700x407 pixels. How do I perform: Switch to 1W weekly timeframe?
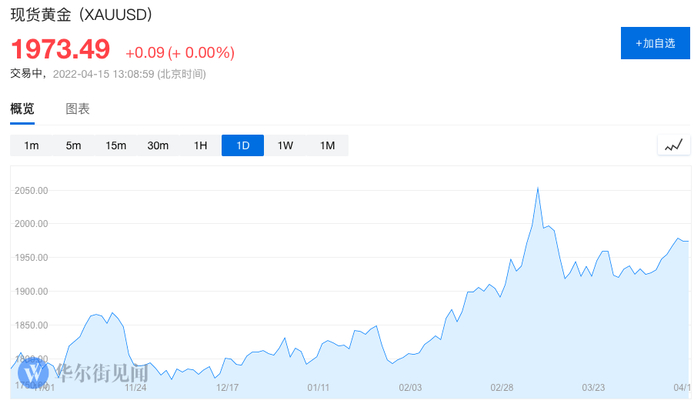[285, 146]
